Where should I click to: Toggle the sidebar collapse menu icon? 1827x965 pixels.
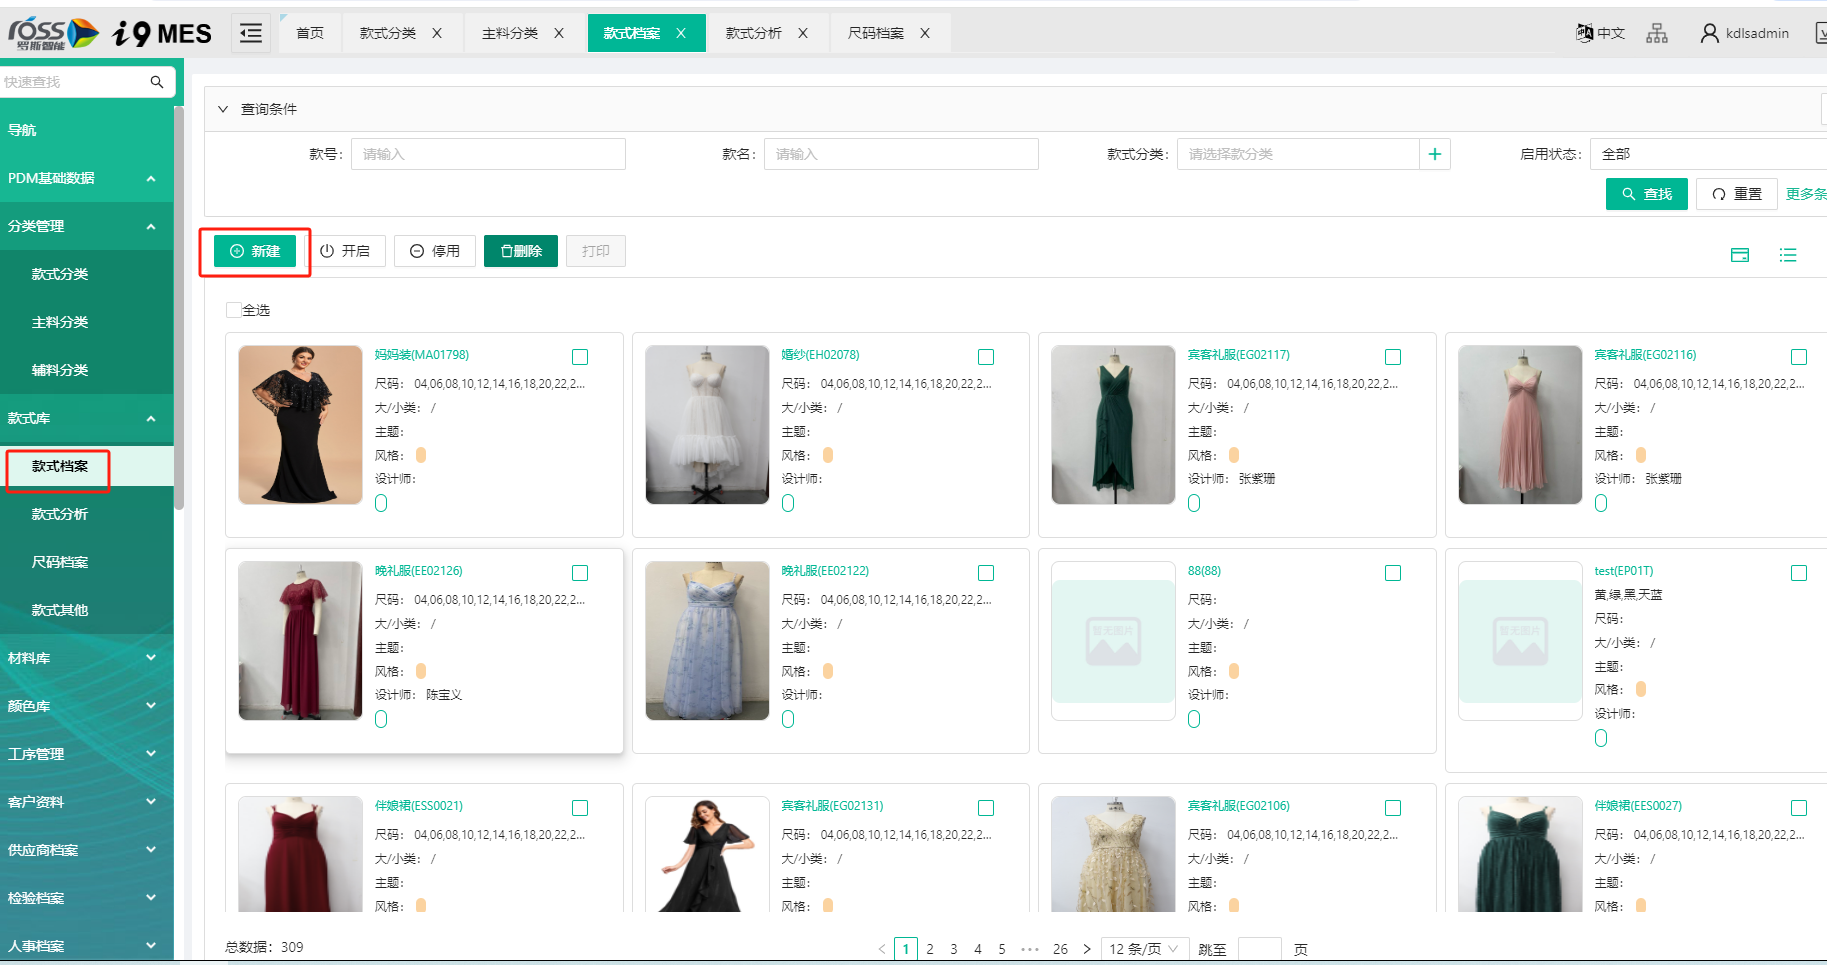251,33
